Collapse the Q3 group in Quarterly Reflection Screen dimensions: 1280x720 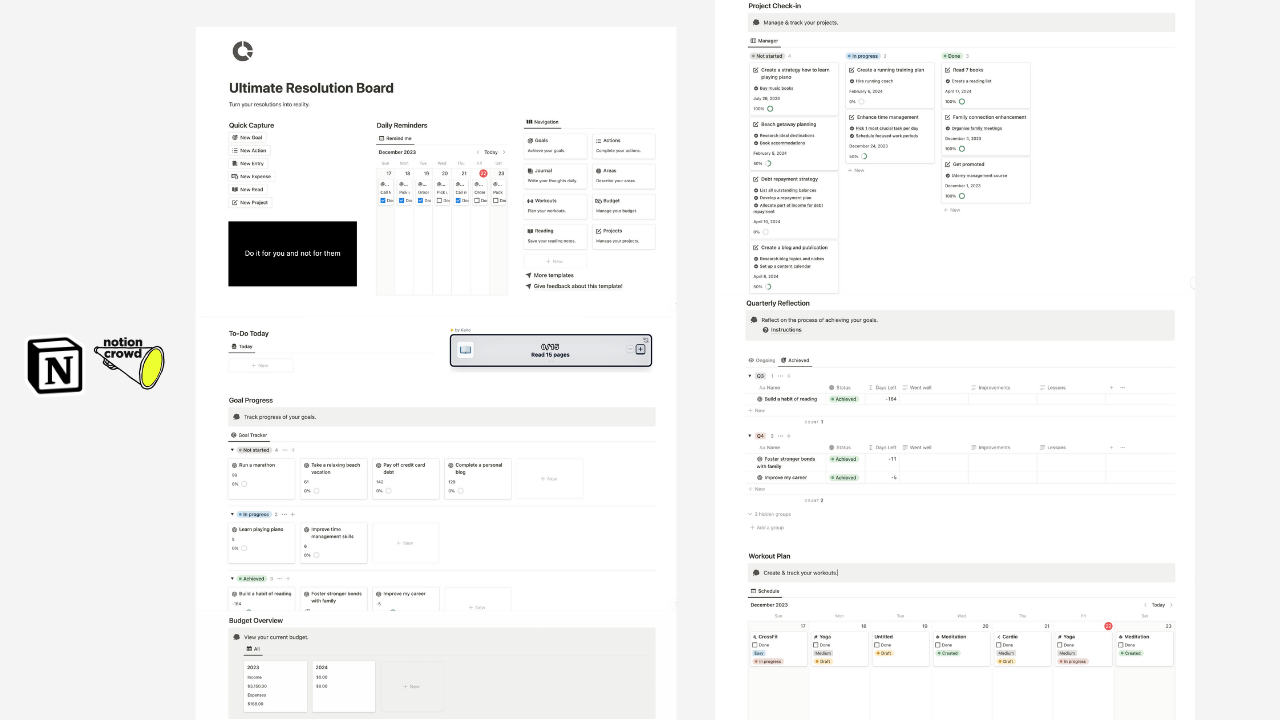point(750,376)
